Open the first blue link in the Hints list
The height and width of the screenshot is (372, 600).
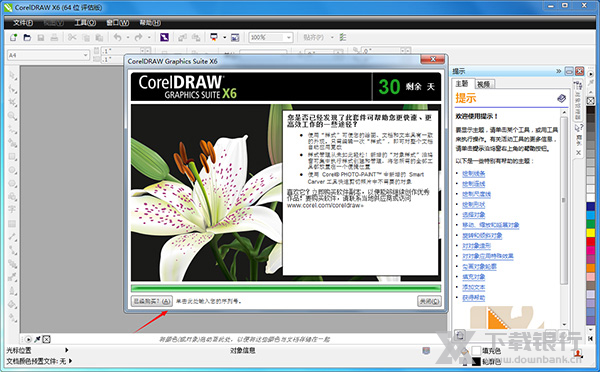473,174
